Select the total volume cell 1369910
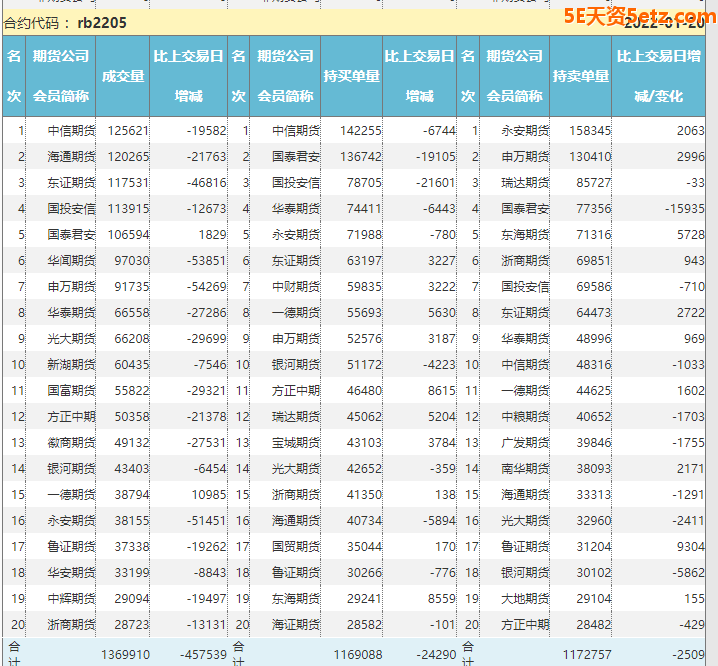This screenshot has height=666, width=718. coord(125,654)
